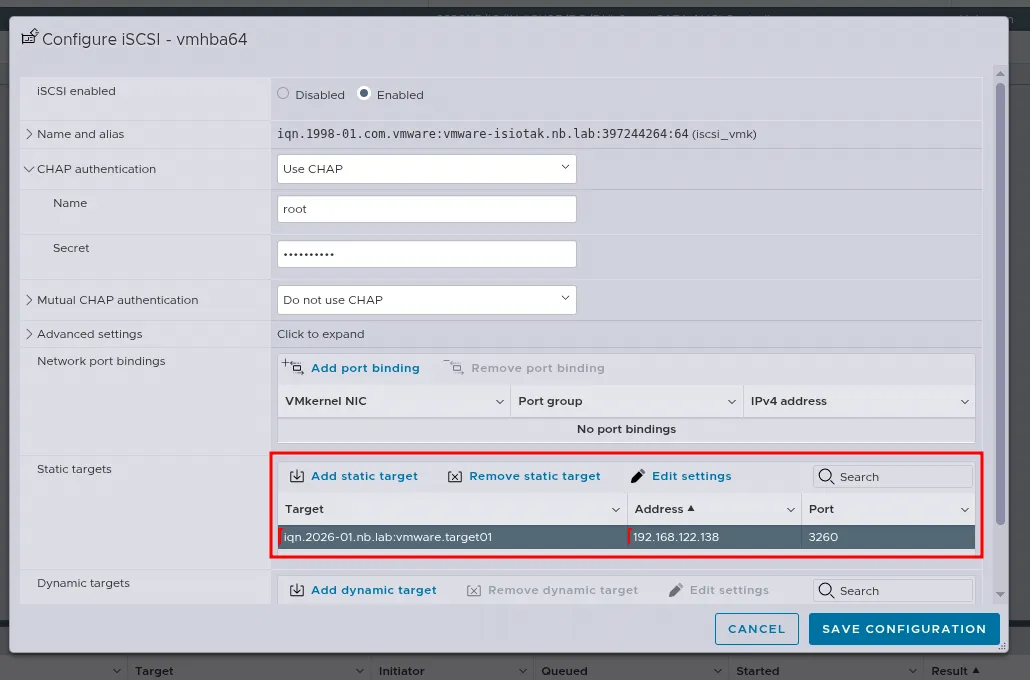Collapse the CHAP authentication section
This screenshot has height=680, width=1030.
point(29,169)
